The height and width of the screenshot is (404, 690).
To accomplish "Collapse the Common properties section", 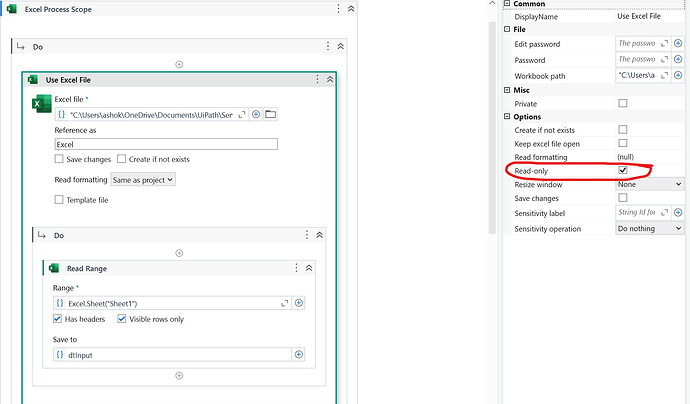I will (x=507, y=4).
